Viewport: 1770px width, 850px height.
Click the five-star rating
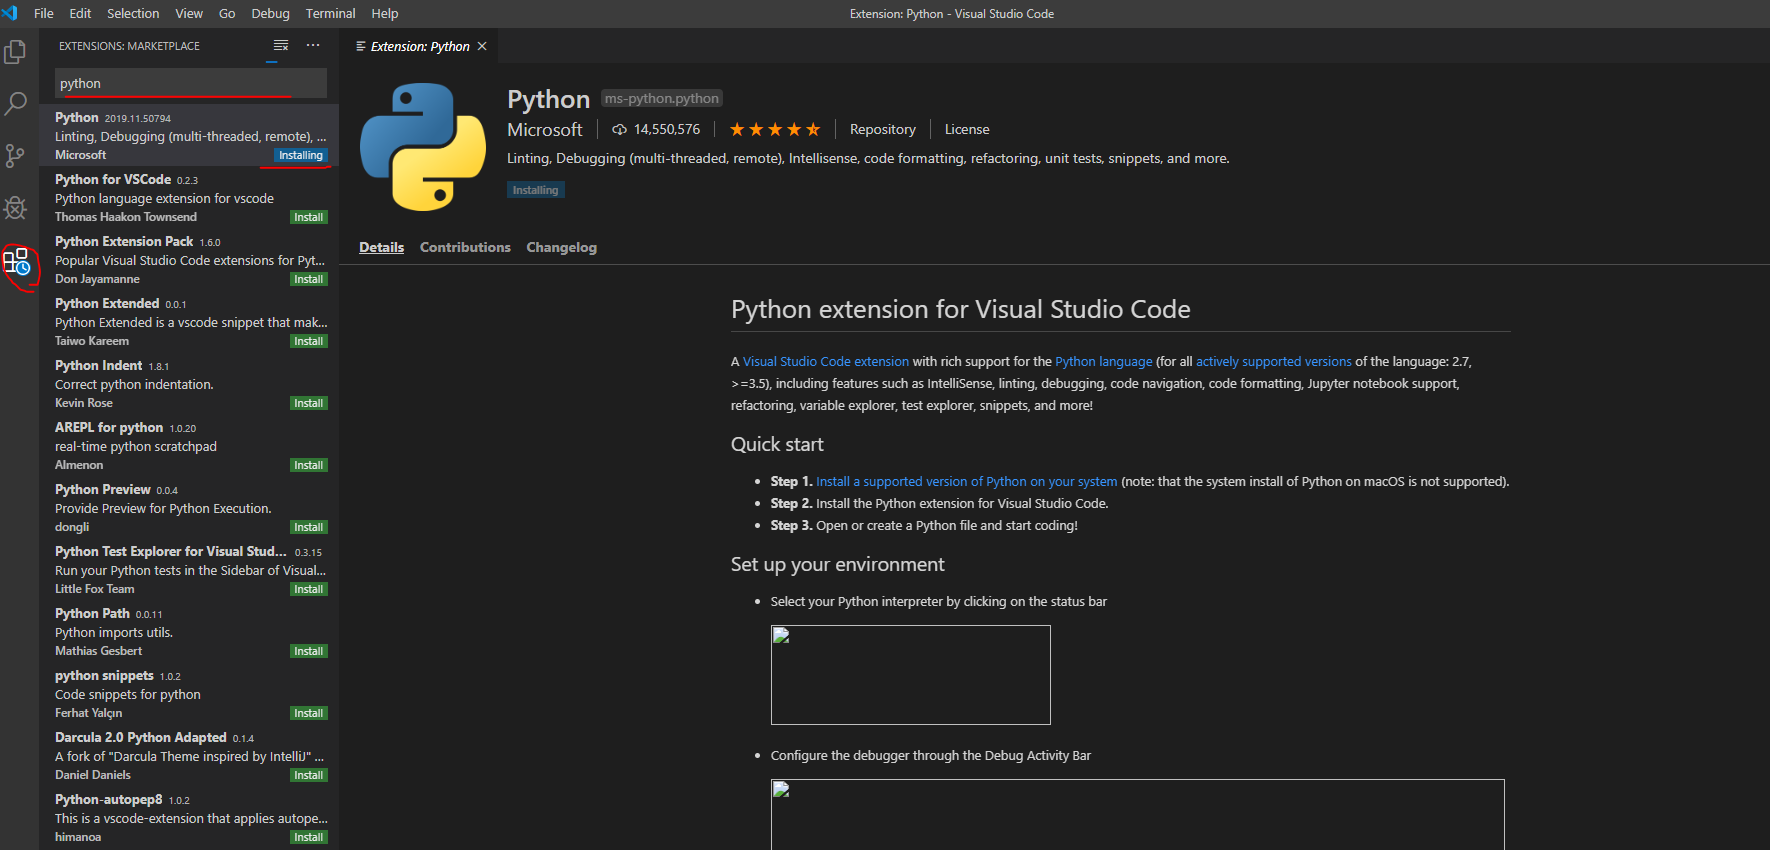[775, 129]
